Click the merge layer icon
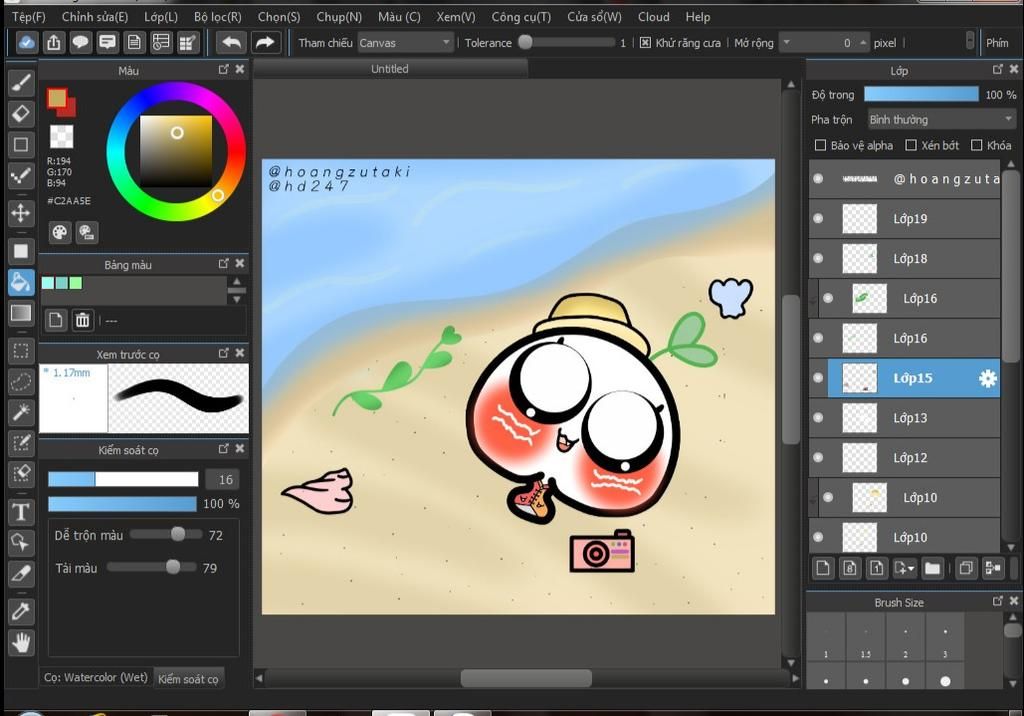The width and height of the screenshot is (1024, 716). point(993,568)
